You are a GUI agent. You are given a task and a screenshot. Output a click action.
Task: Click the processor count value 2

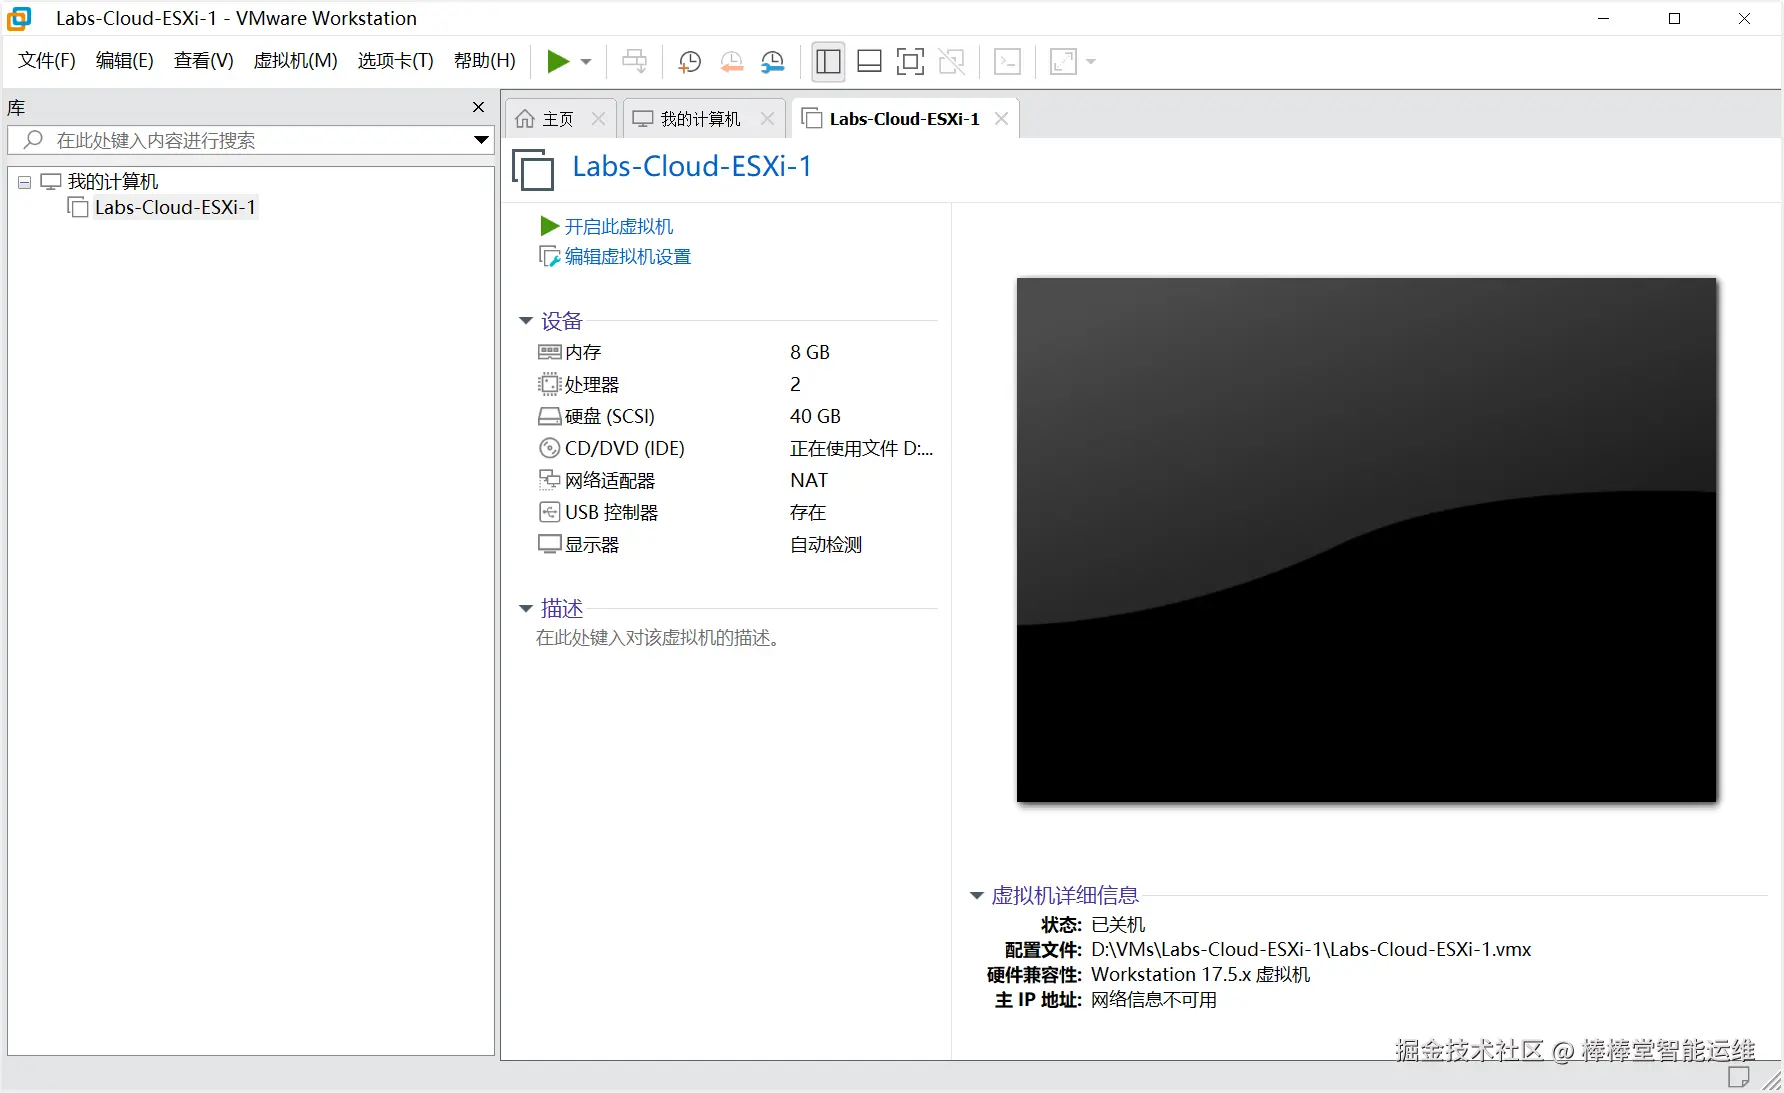point(795,384)
